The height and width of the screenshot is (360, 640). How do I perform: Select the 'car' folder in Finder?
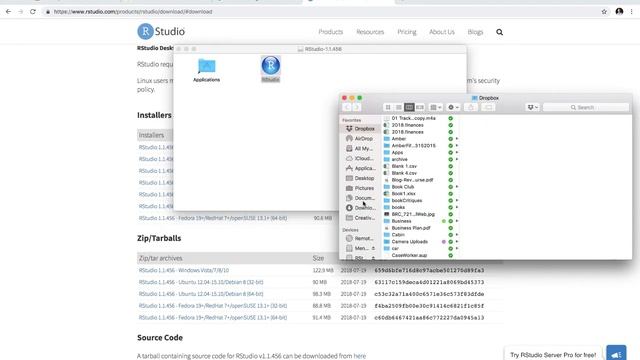click(x=395, y=249)
